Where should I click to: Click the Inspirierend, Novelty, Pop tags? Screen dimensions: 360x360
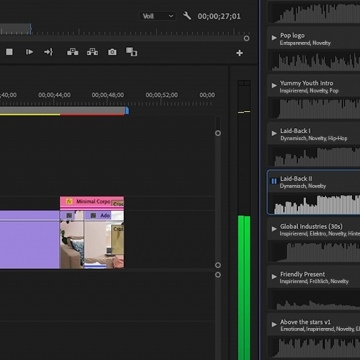coord(309,91)
